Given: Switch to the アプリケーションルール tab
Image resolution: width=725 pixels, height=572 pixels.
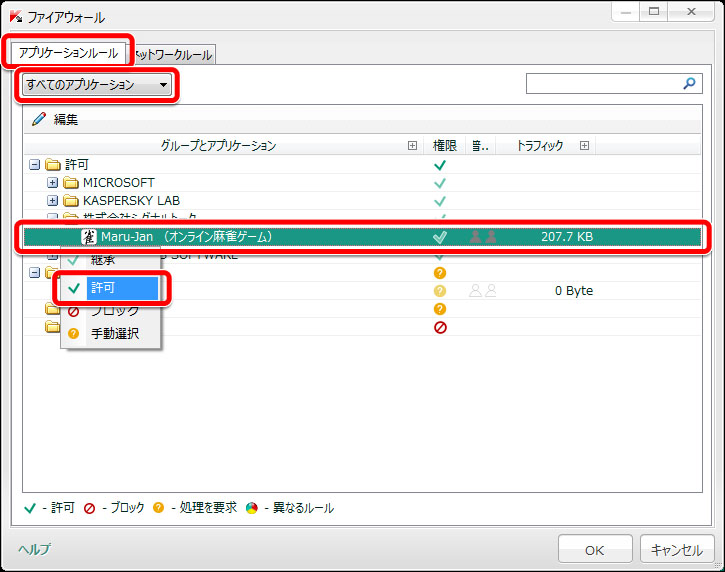Looking at the screenshot, I should pos(68,53).
